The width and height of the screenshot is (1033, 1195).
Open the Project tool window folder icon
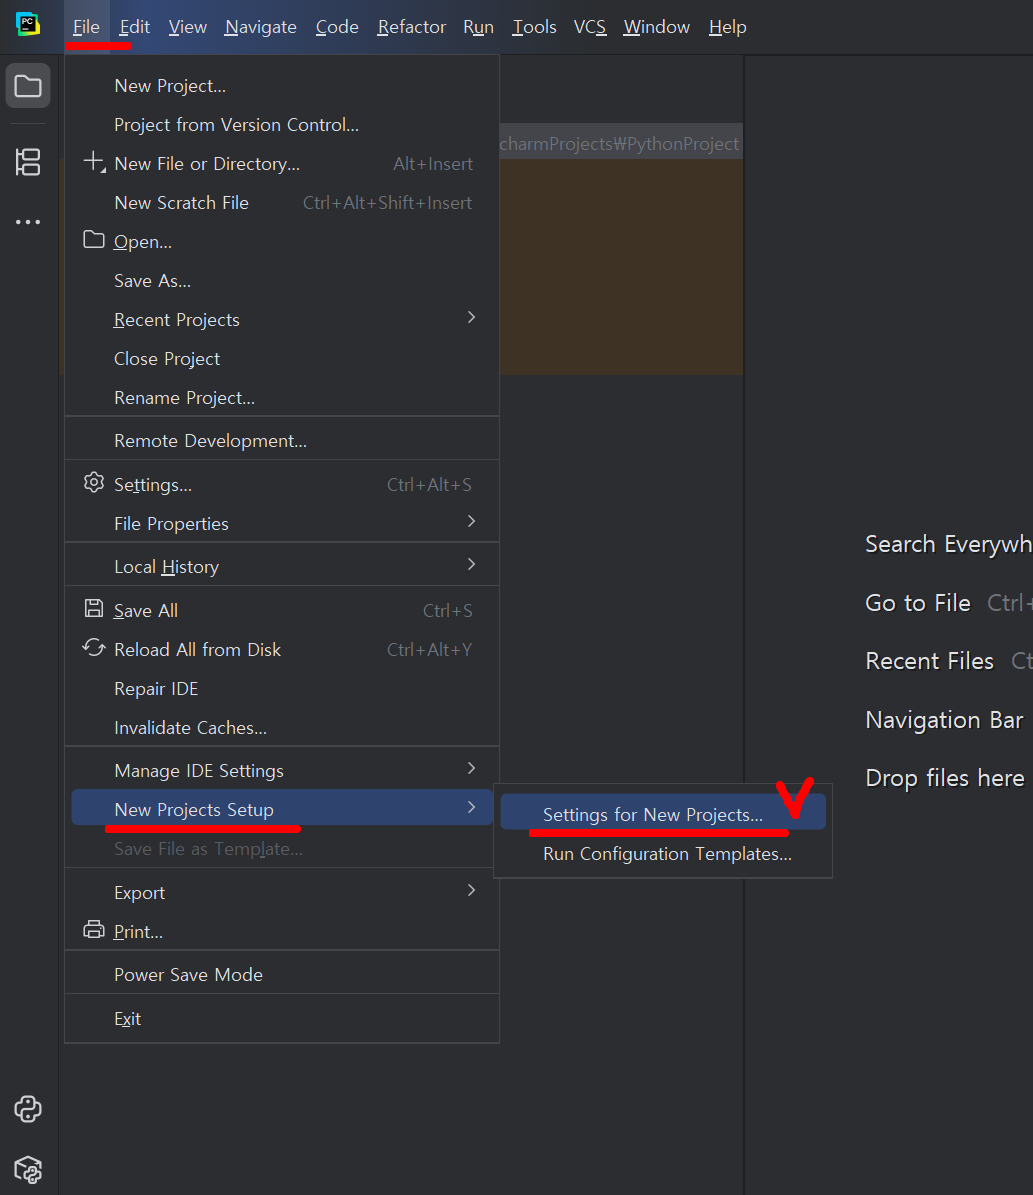(28, 86)
